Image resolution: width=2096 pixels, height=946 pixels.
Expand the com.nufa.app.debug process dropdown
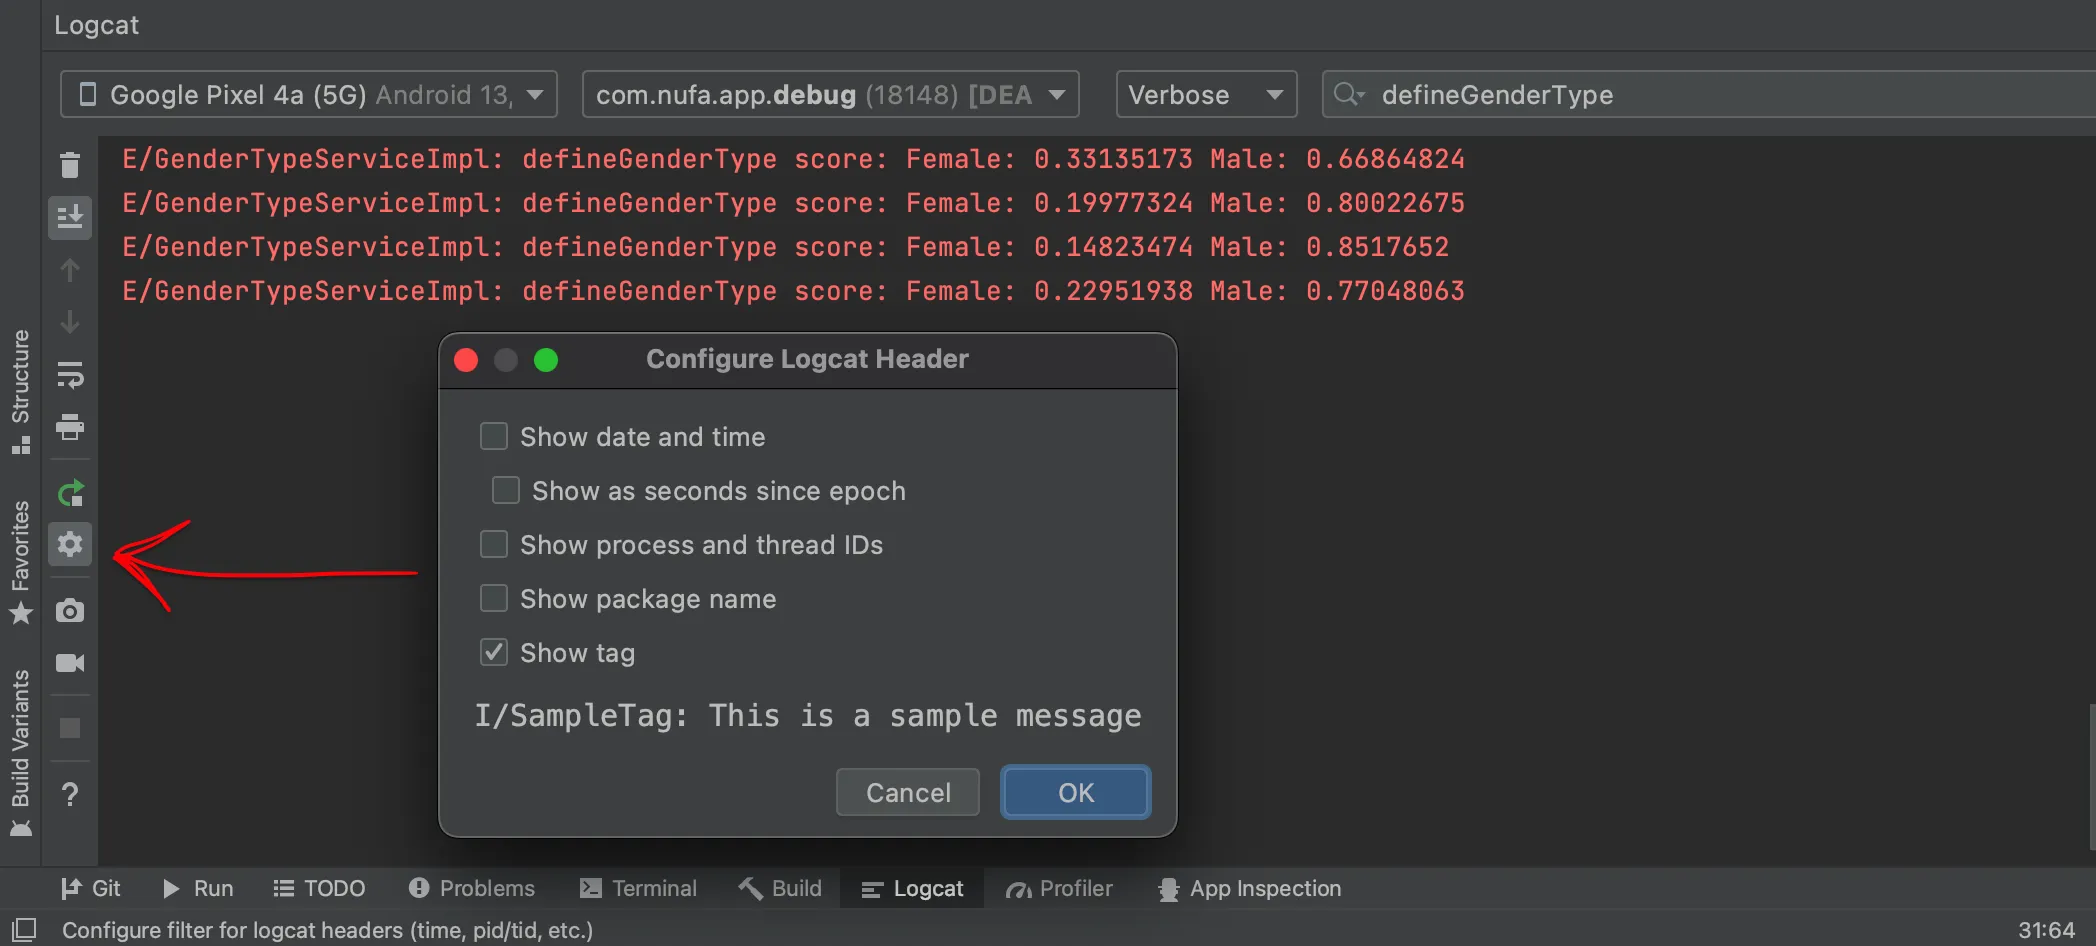click(x=830, y=95)
